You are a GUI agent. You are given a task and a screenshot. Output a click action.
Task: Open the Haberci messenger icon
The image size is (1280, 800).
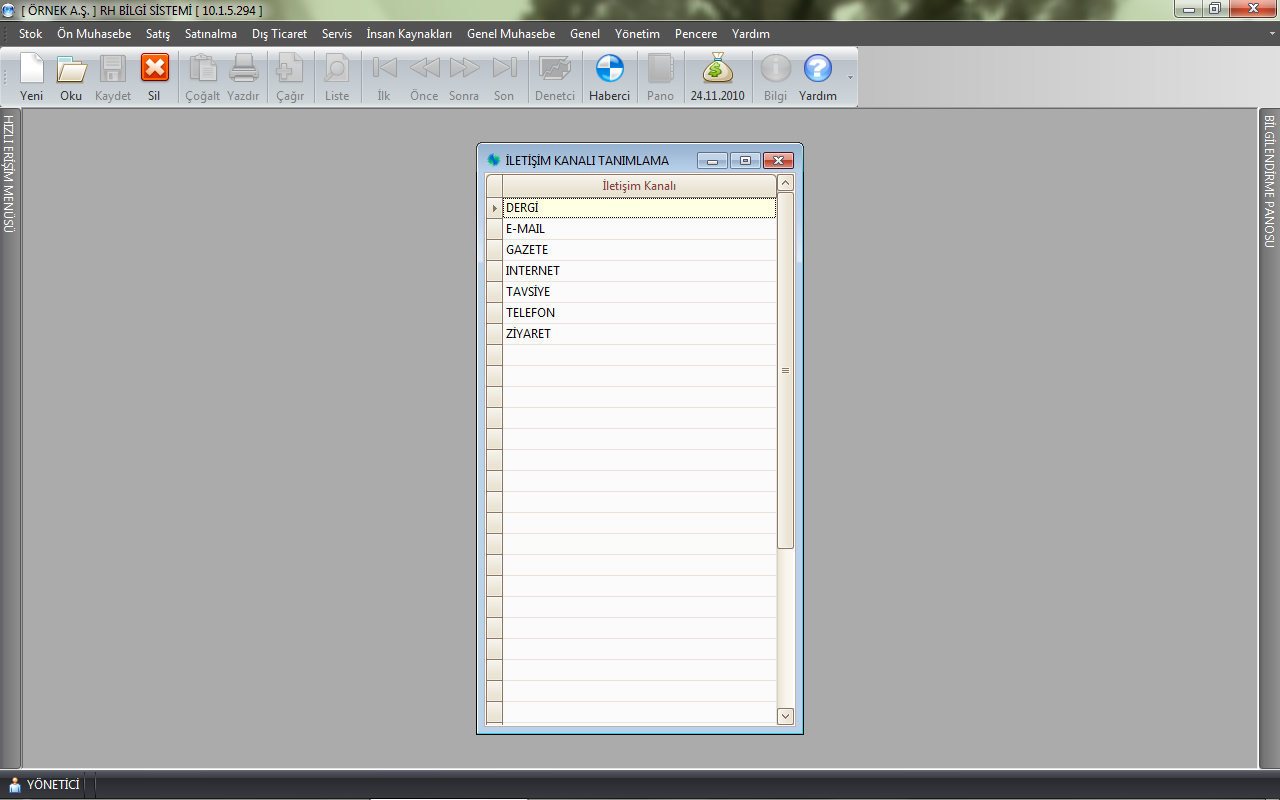click(609, 70)
